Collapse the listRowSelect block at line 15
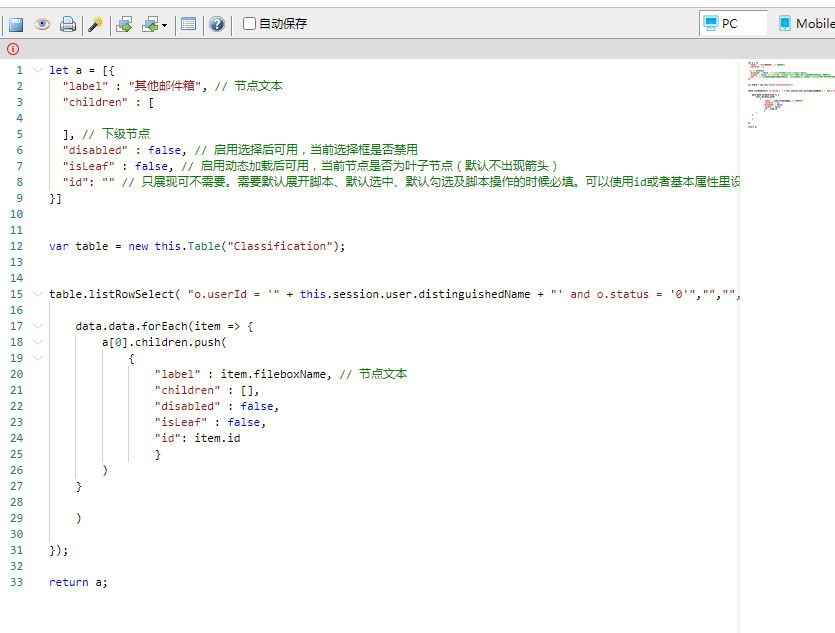Screen dimensions: 835x633 tap(37, 294)
